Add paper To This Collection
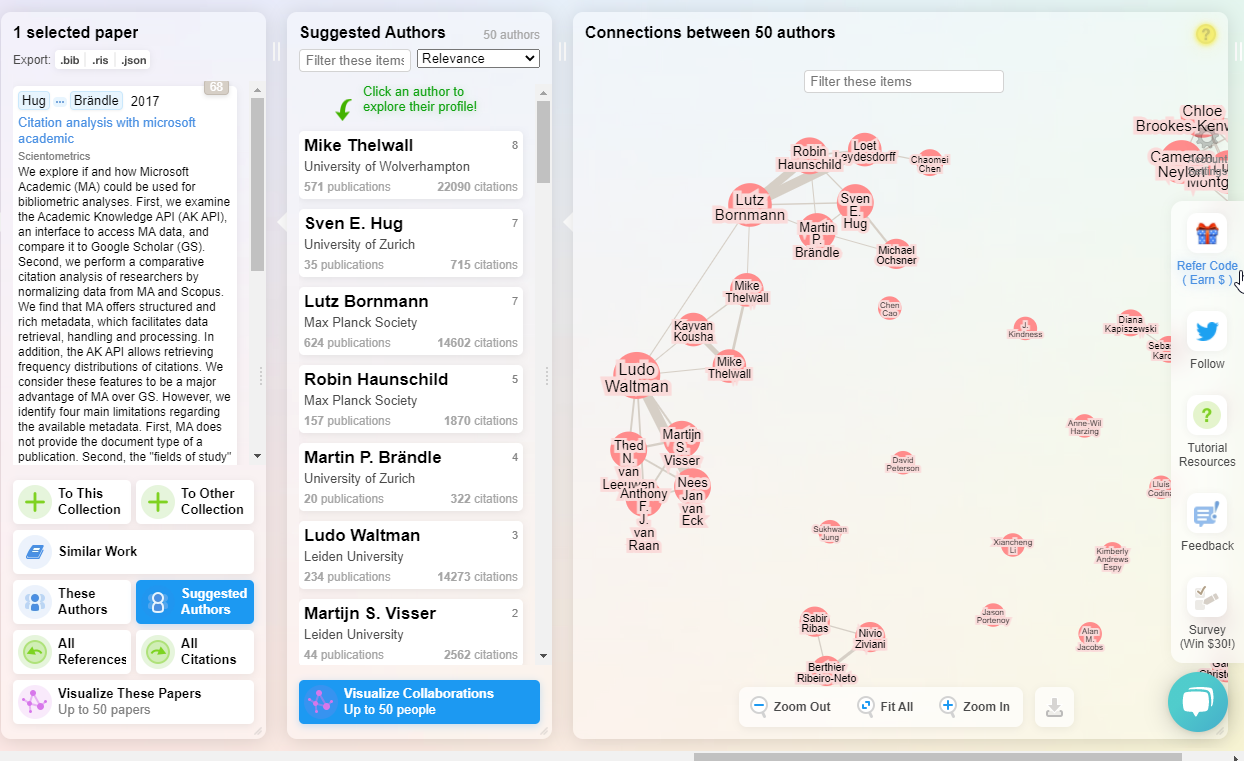1244x761 pixels. pyautogui.click(x=72, y=502)
